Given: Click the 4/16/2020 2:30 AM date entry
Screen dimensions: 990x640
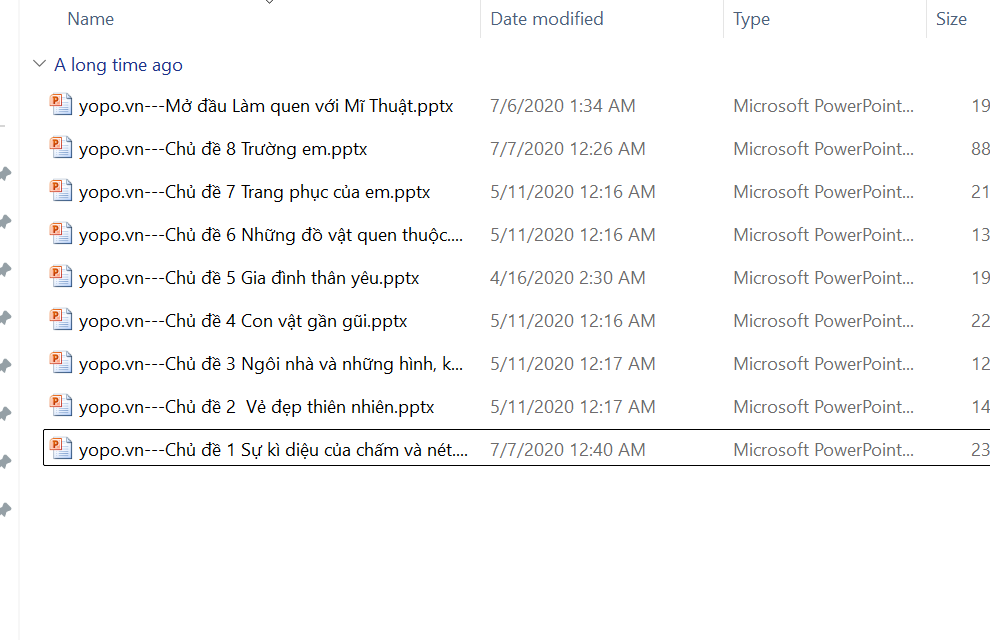Looking at the screenshot, I should [569, 278].
